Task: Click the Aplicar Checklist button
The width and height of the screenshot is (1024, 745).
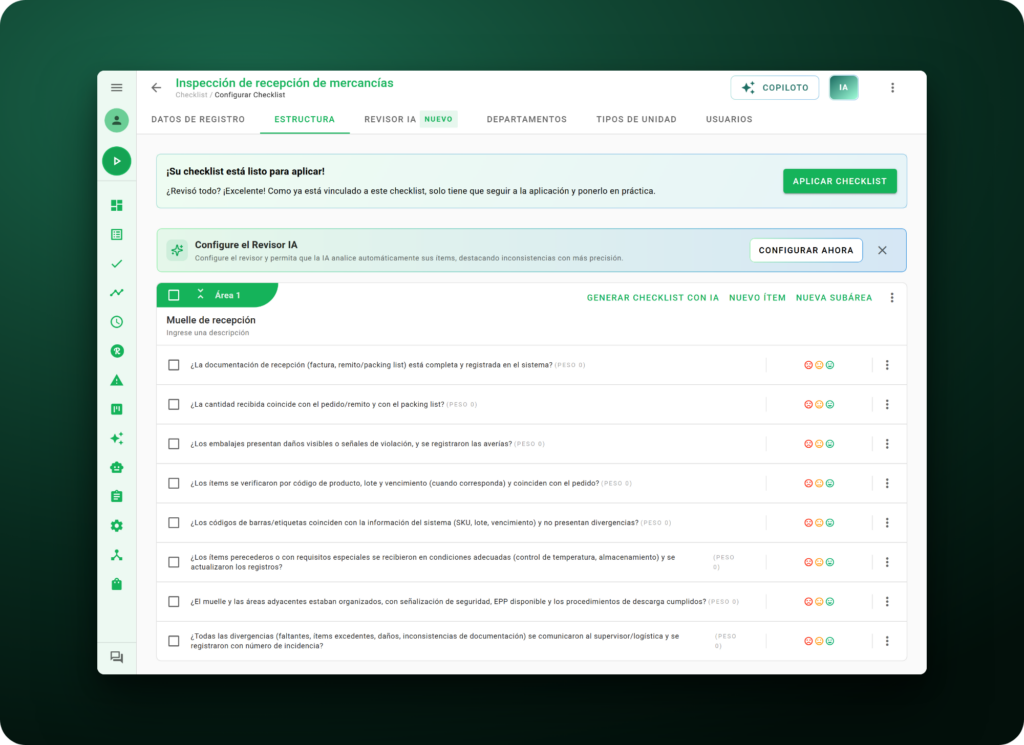Action: point(840,181)
